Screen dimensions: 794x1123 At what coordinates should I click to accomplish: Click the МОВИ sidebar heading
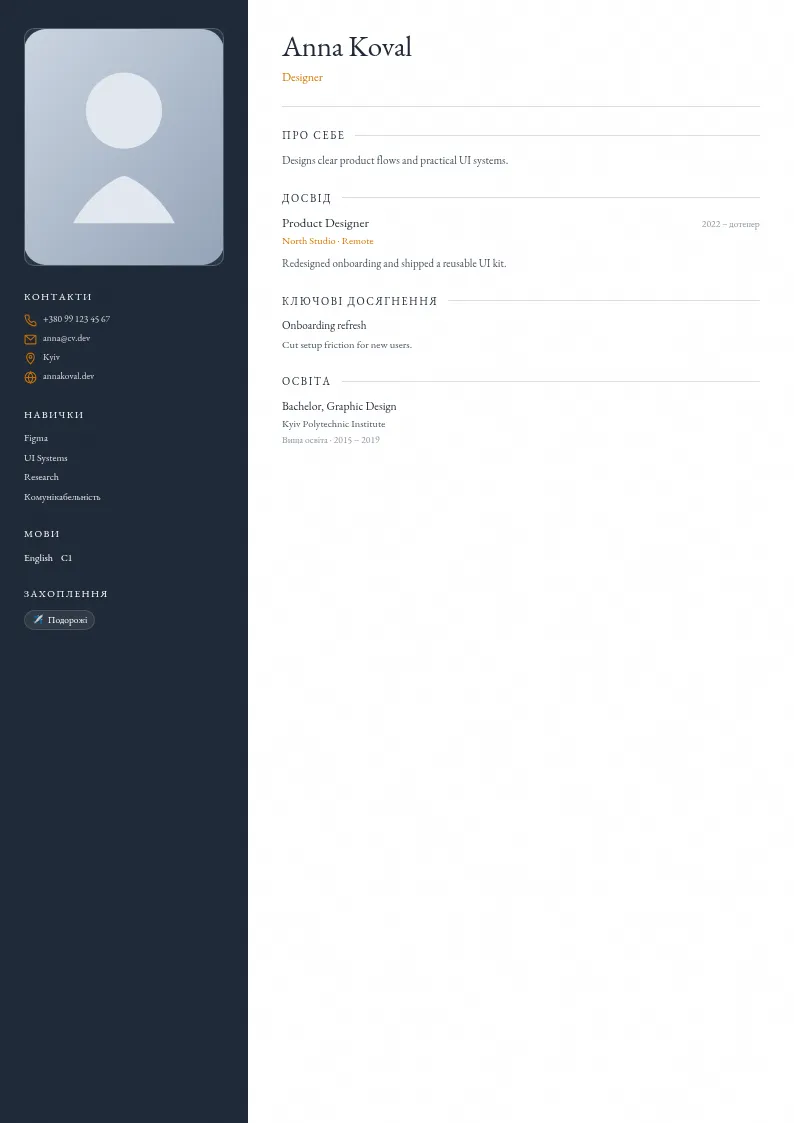pyautogui.click(x=42, y=534)
